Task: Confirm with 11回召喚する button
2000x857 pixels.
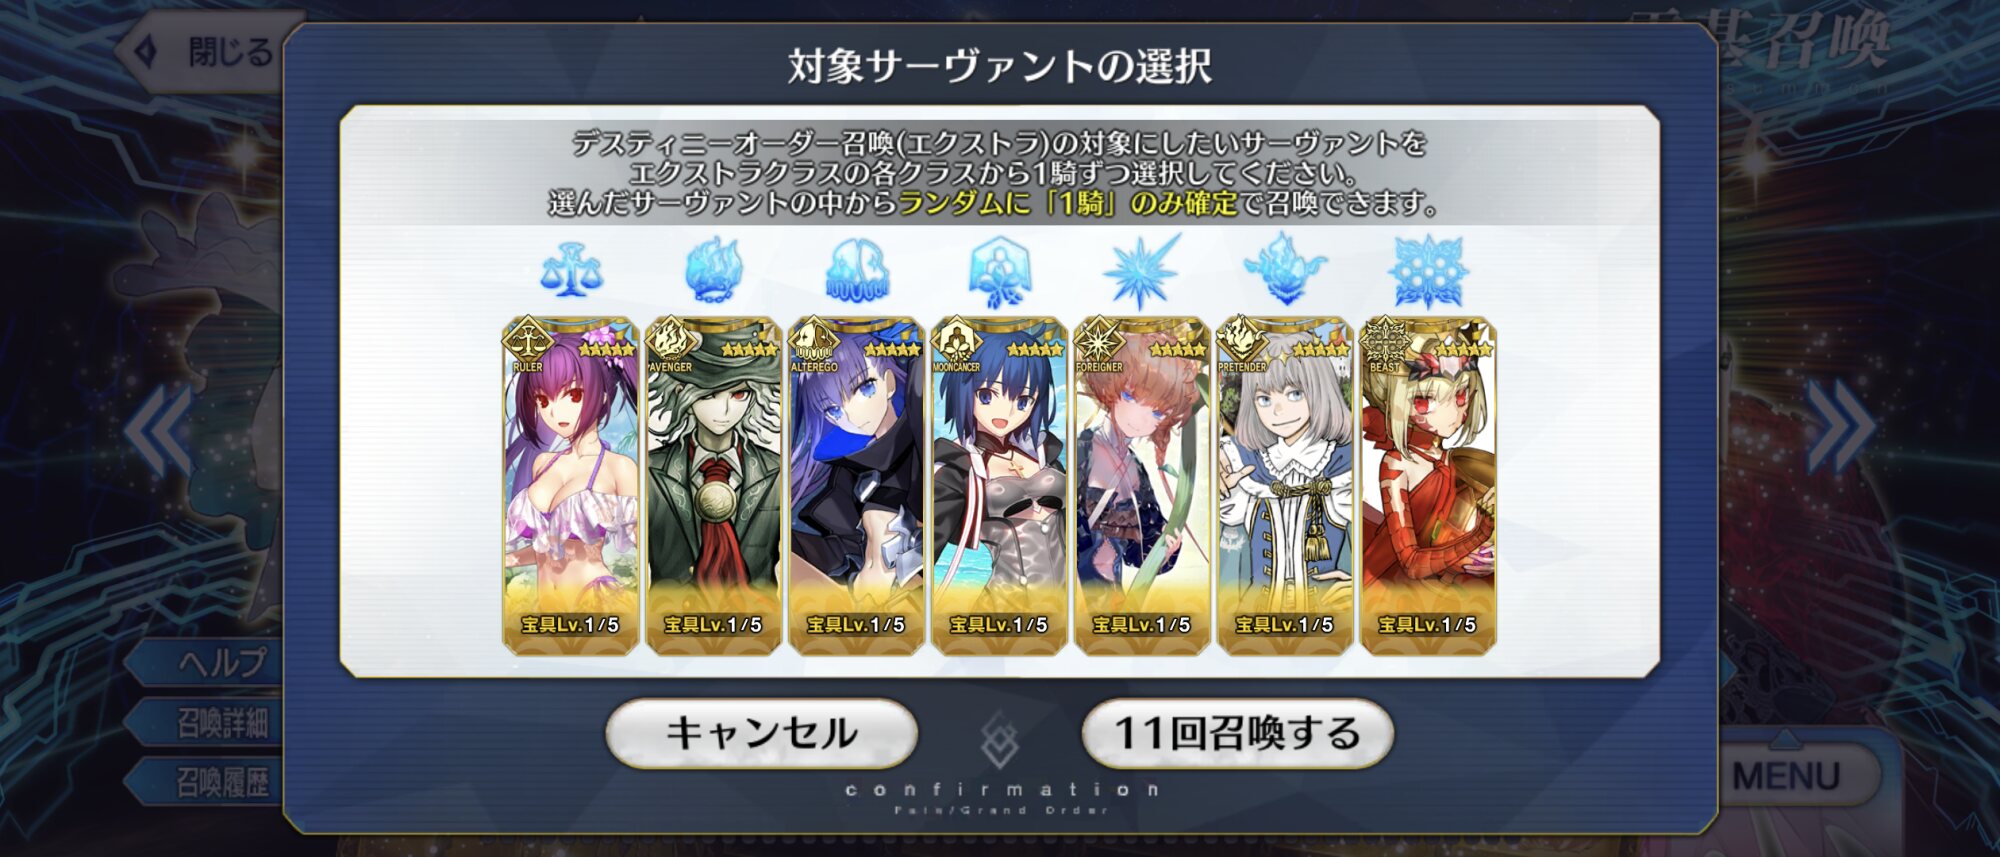Action: [x=1237, y=733]
